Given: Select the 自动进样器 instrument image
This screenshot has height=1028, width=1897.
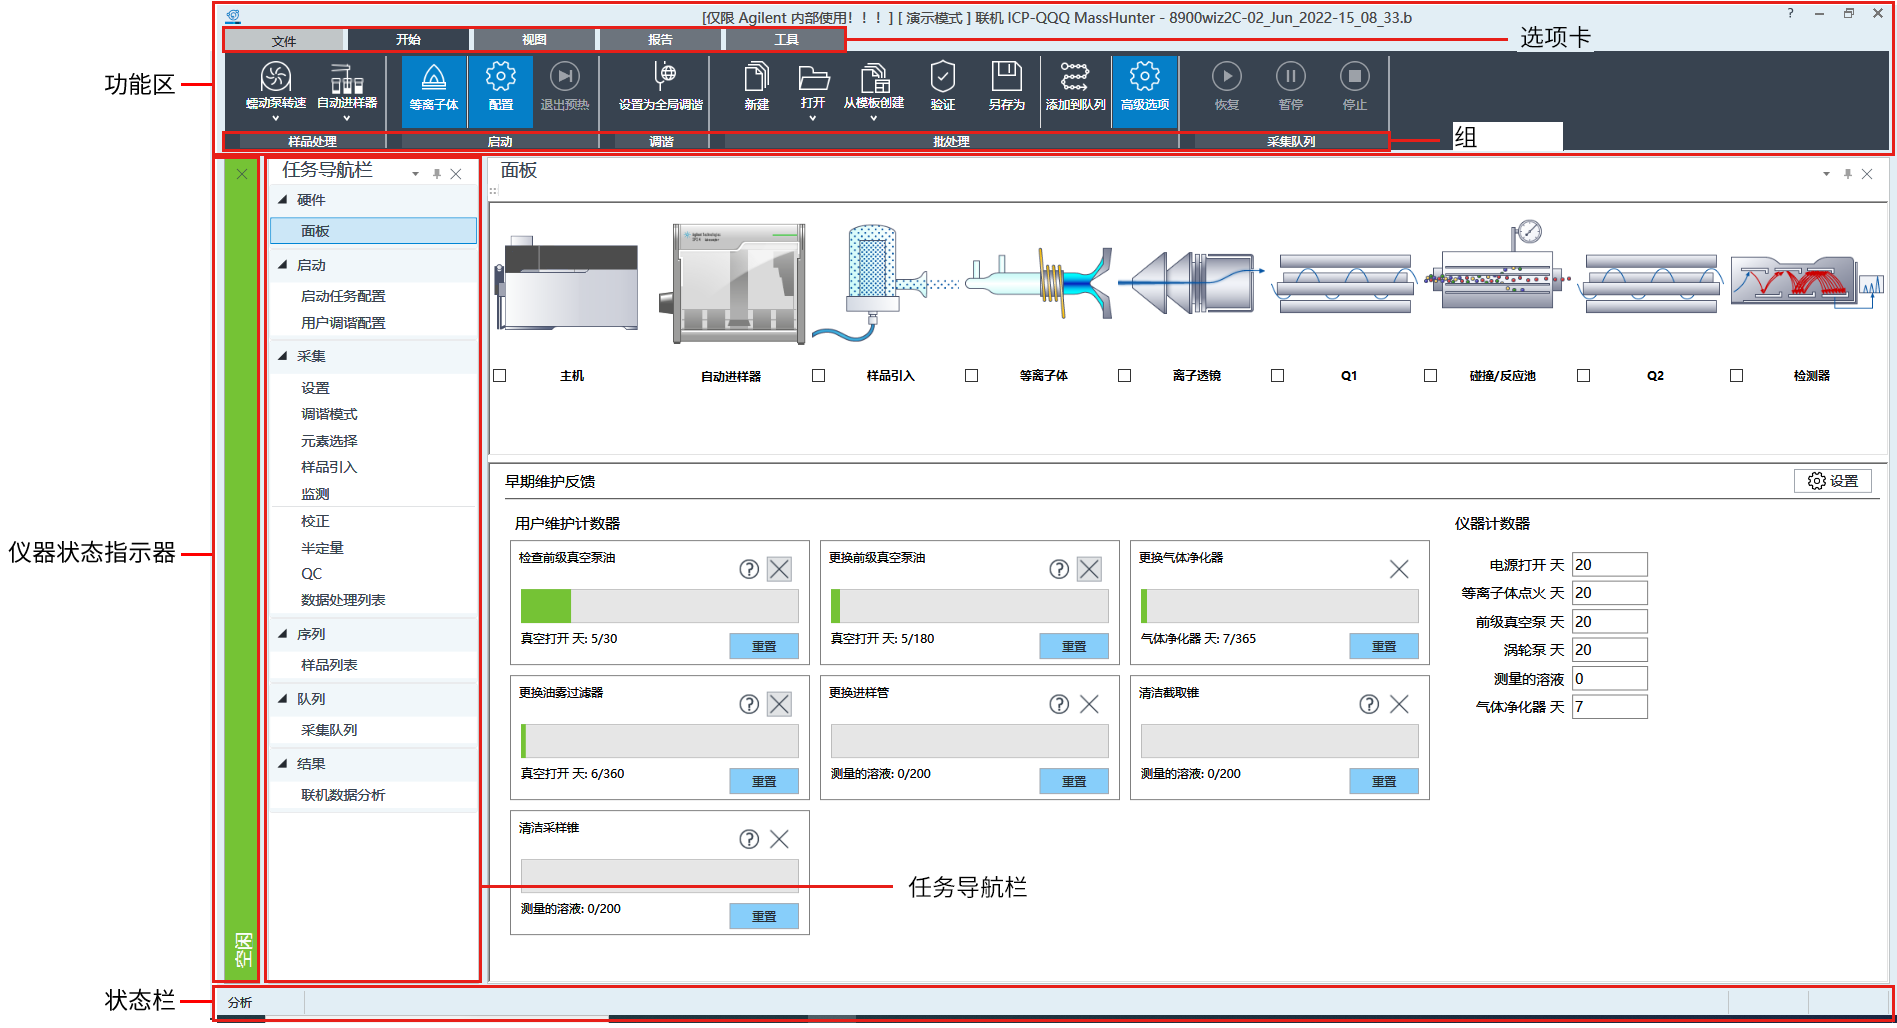Looking at the screenshot, I should tap(733, 284).
